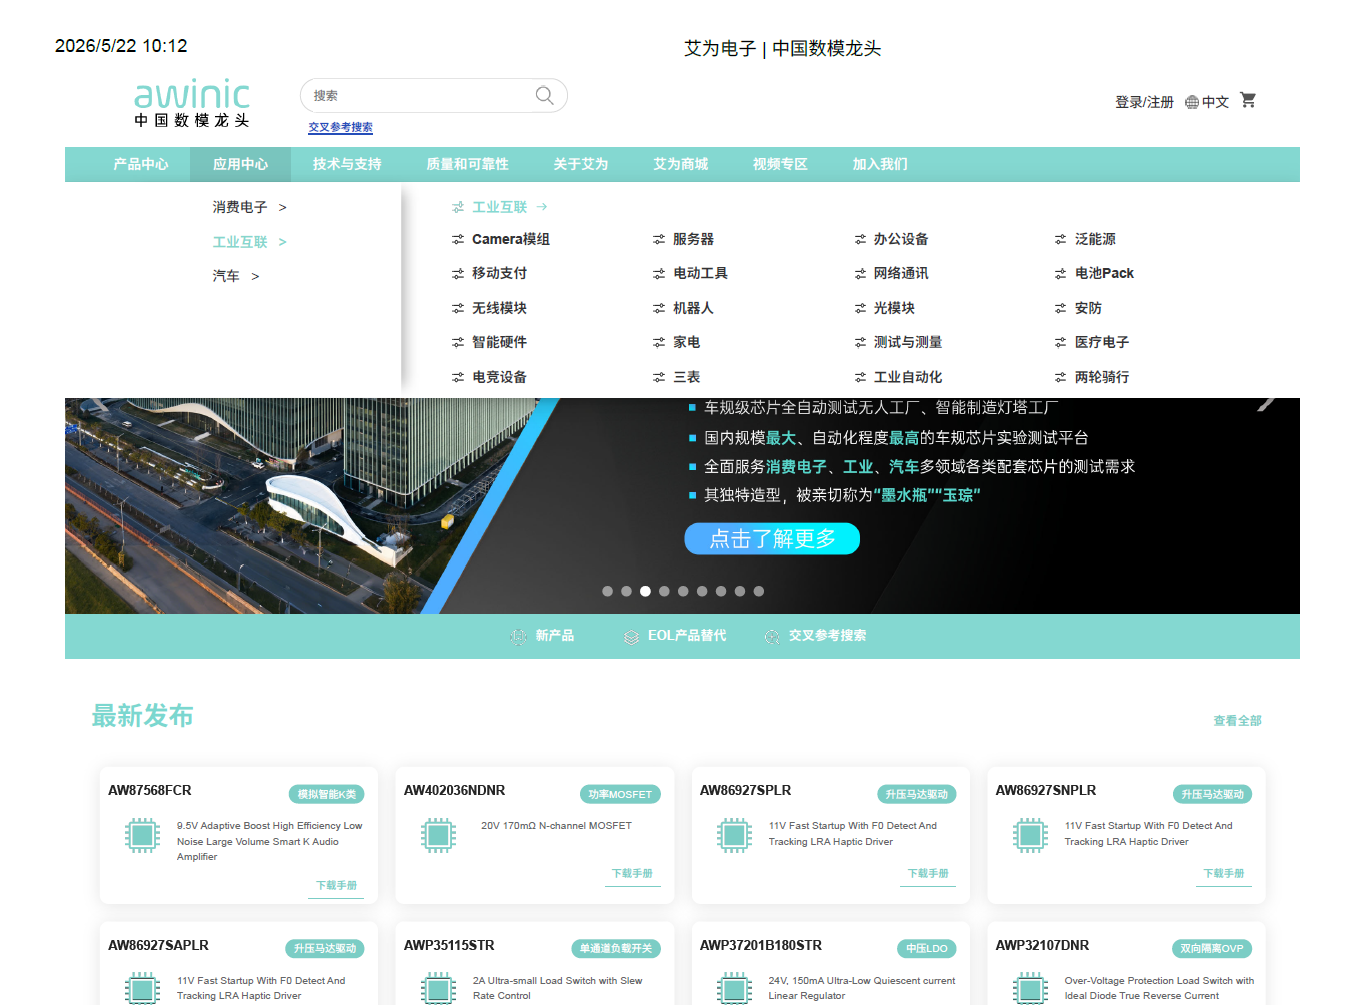Click the icon beside Camera模组
This screenshot has width=1363, height=1005.
pyautogui.click(x=458, y=239)
